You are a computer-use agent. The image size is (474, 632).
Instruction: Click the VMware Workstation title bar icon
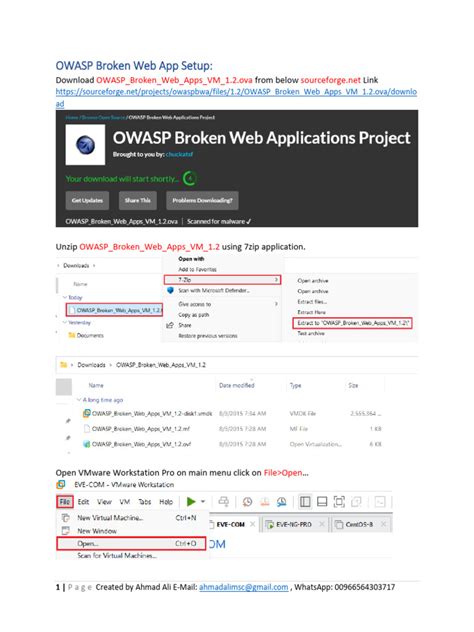click(x=61, y=484)
